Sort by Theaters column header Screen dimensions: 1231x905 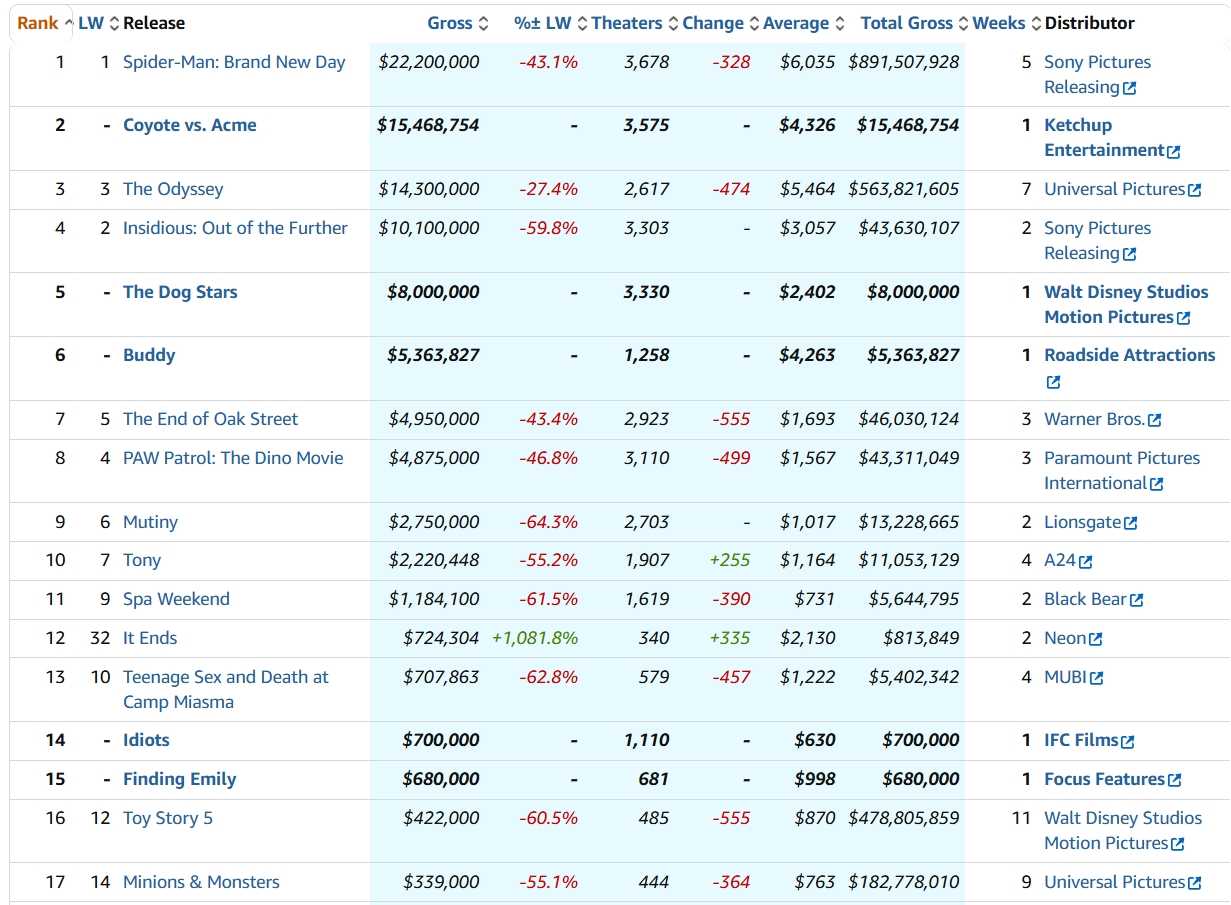coord(627,23)
